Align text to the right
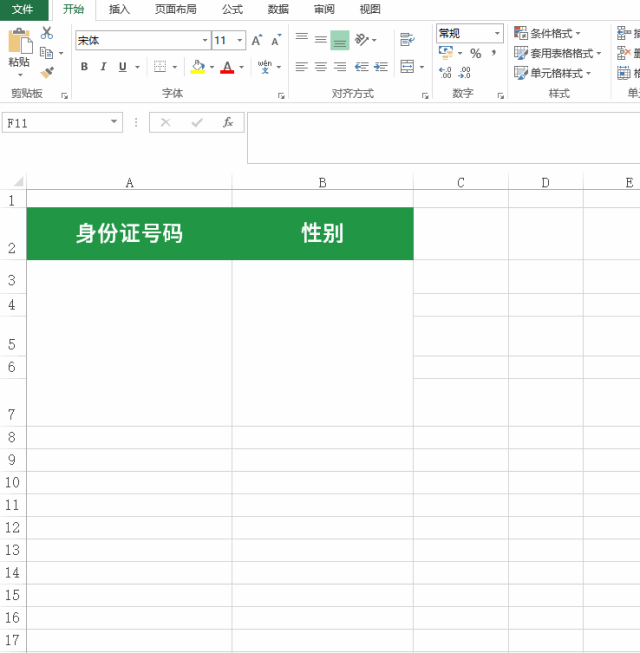The width and height of the screenshot is (640, 653). (340, 67)
